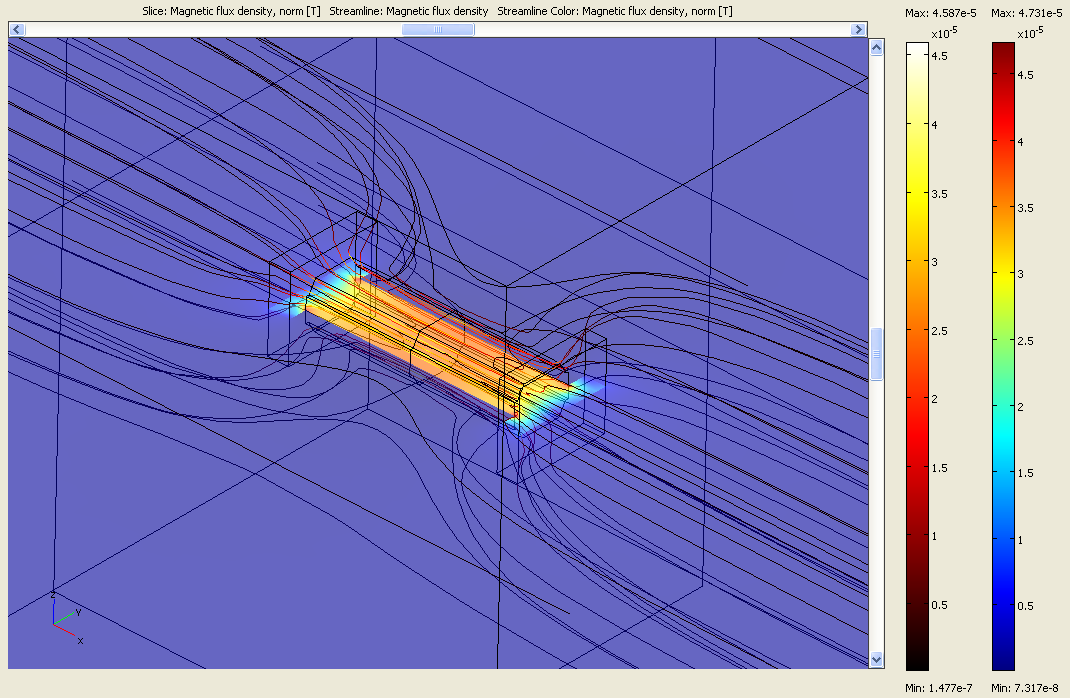Click the vertical scrollbar thumb
The image size is (1070, 698).
876,354
